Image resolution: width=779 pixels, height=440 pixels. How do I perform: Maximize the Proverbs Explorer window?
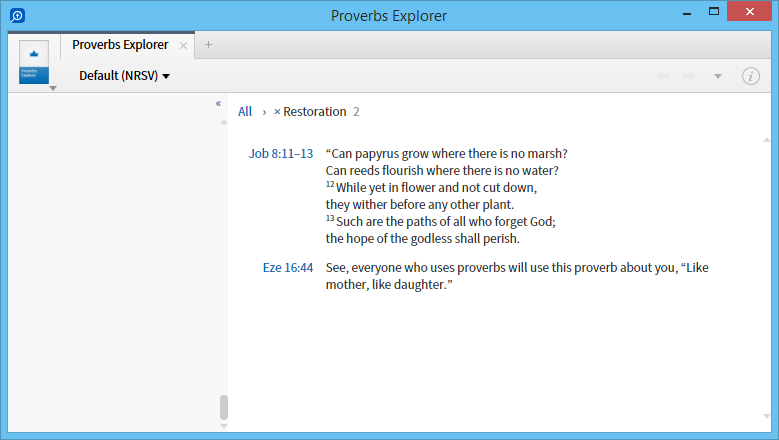(714, 11)
